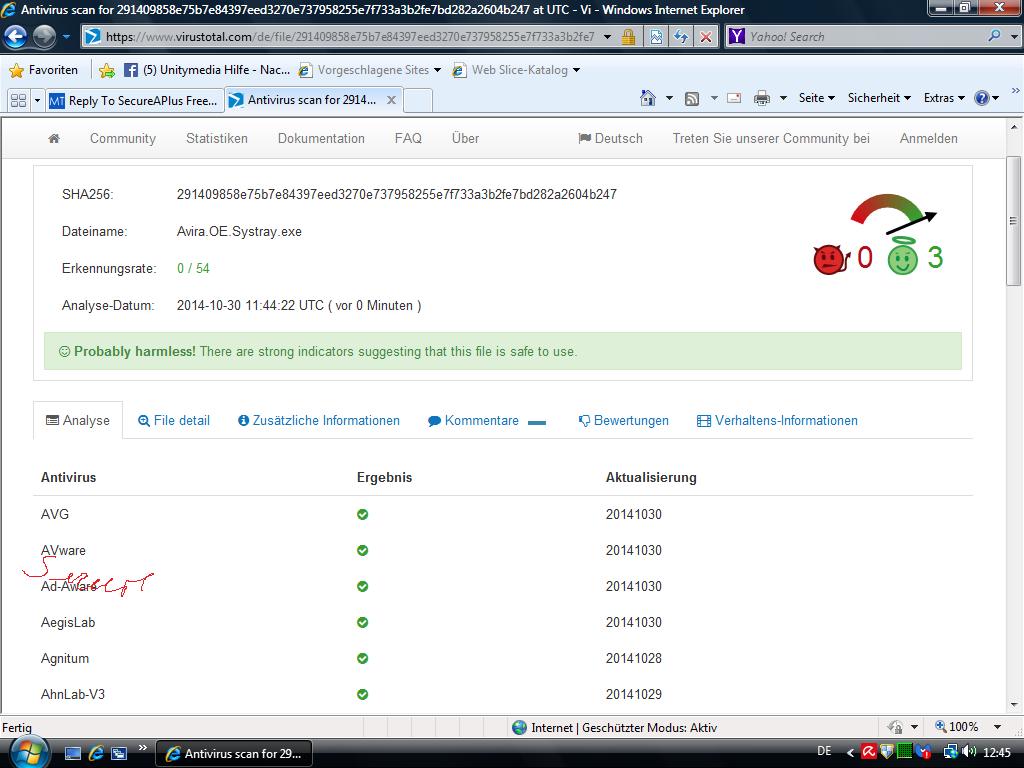Click the browser Back arrow button

point(16,37)
